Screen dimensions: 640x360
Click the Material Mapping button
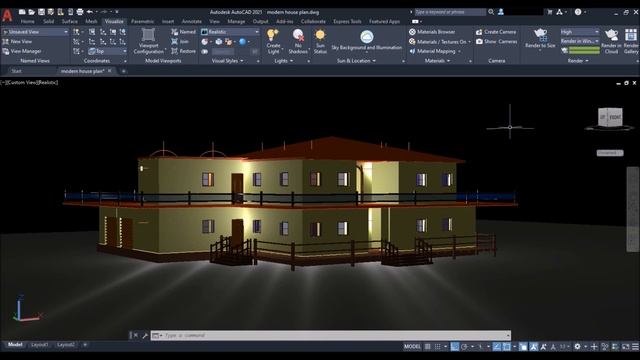[x=434, y=51]
